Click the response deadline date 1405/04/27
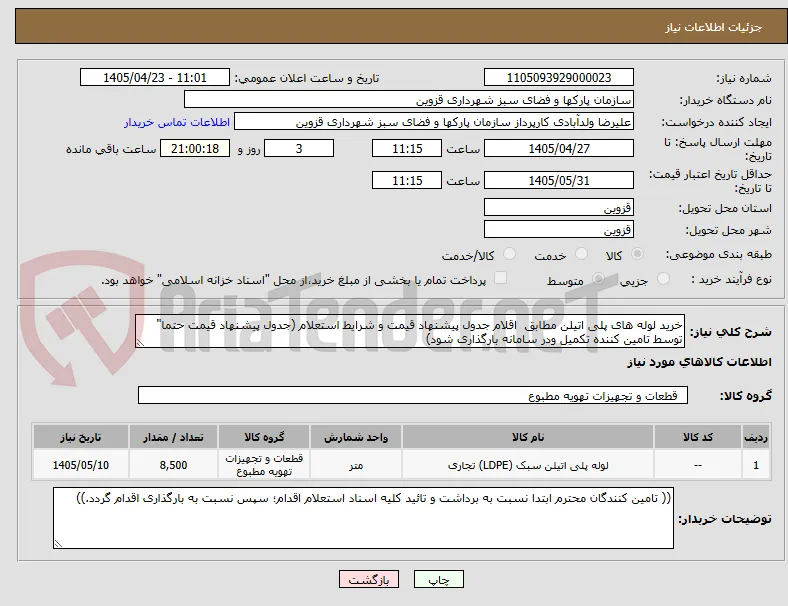The height and width of the screenshot is (606, 788). click(x=559, y=148)
